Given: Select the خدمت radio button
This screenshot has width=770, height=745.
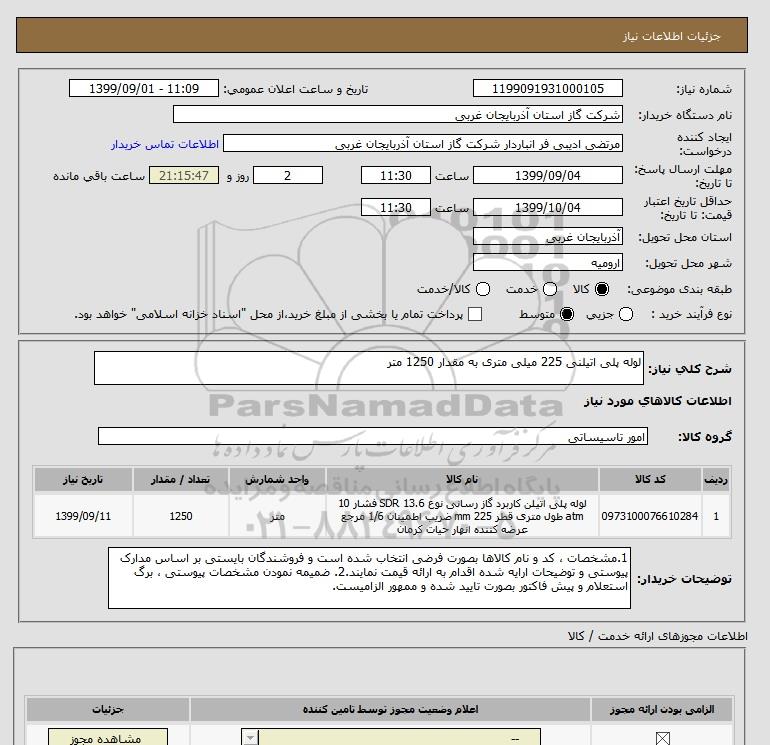Looking at the screenshot, I should [550, 289].
